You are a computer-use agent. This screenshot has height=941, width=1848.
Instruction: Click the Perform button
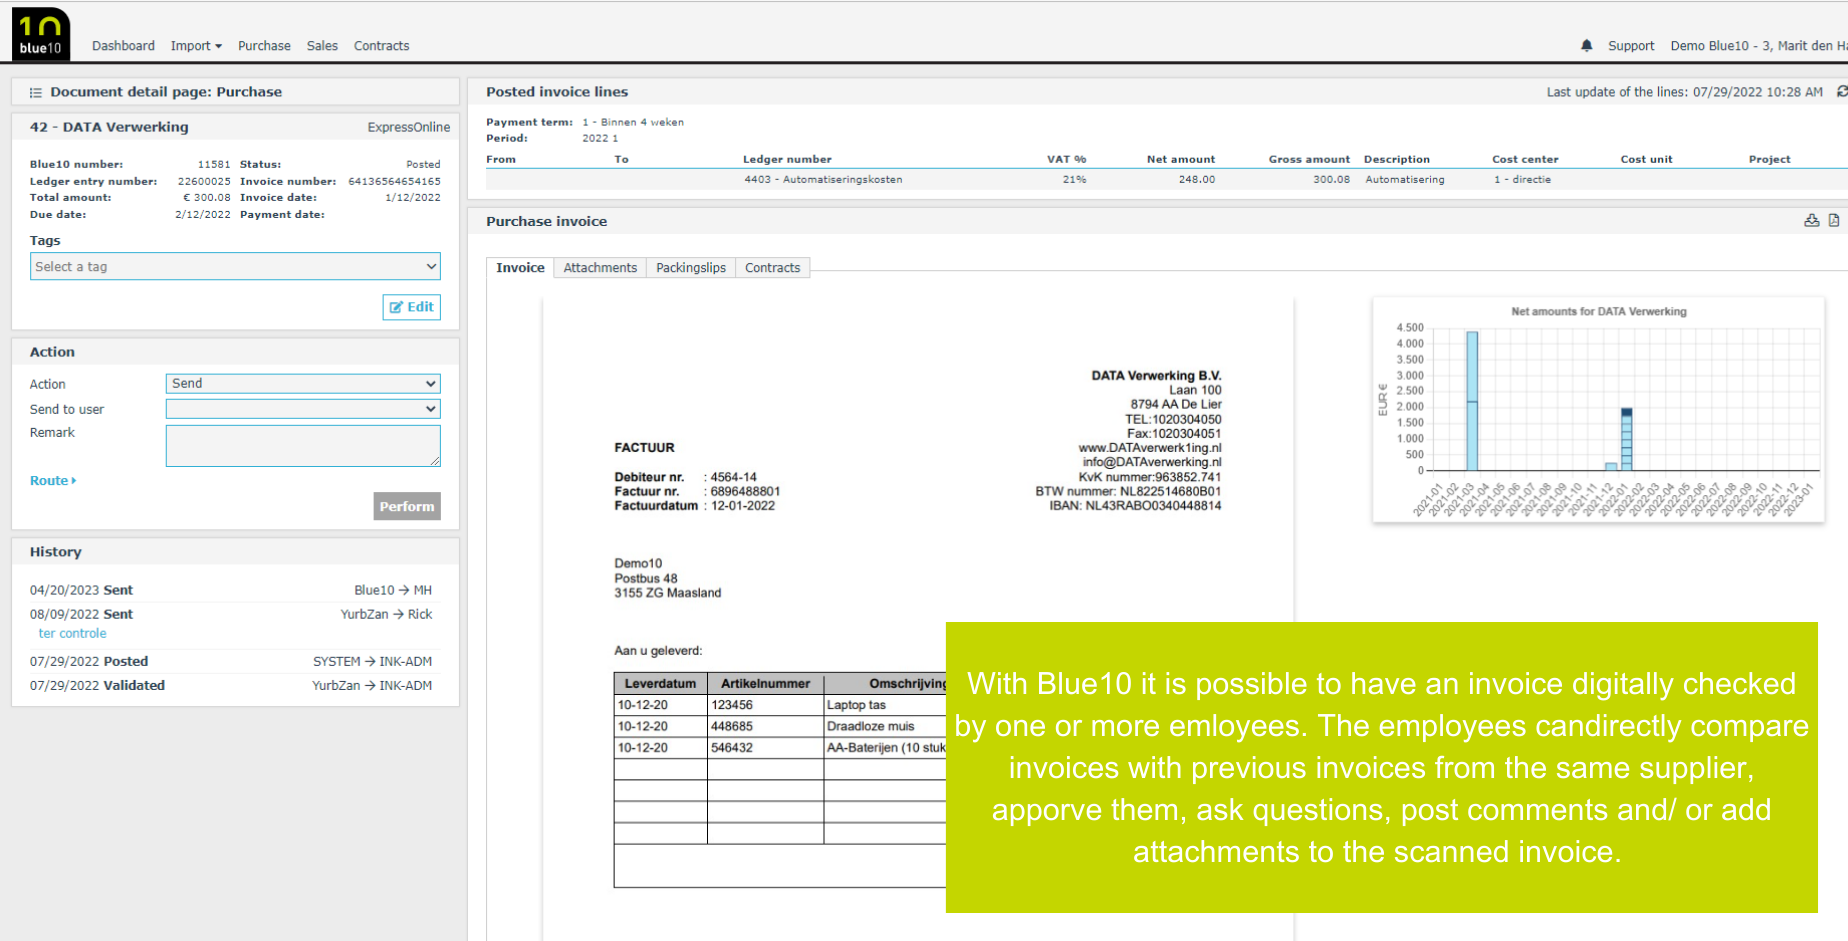click(407, 506)
